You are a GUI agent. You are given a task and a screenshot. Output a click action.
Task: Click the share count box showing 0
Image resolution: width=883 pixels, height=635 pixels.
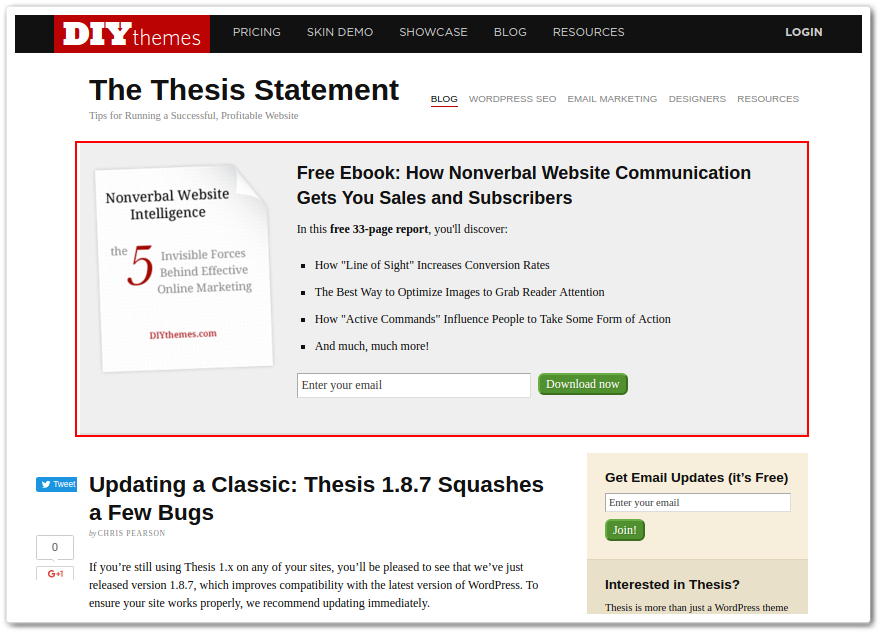[55, 547]
